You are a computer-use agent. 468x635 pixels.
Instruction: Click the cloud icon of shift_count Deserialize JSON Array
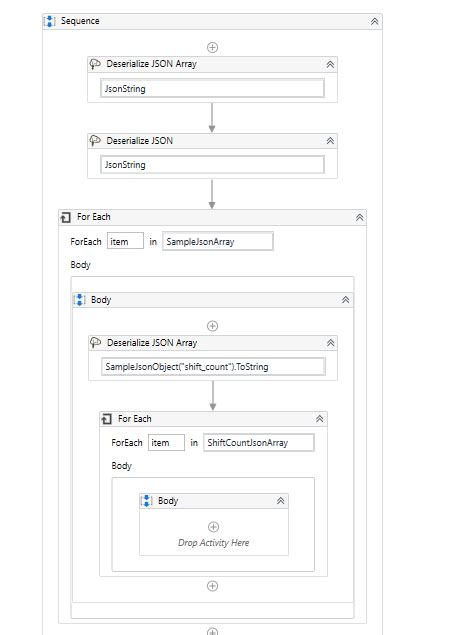pyautogui.click(x=96, y=343)
